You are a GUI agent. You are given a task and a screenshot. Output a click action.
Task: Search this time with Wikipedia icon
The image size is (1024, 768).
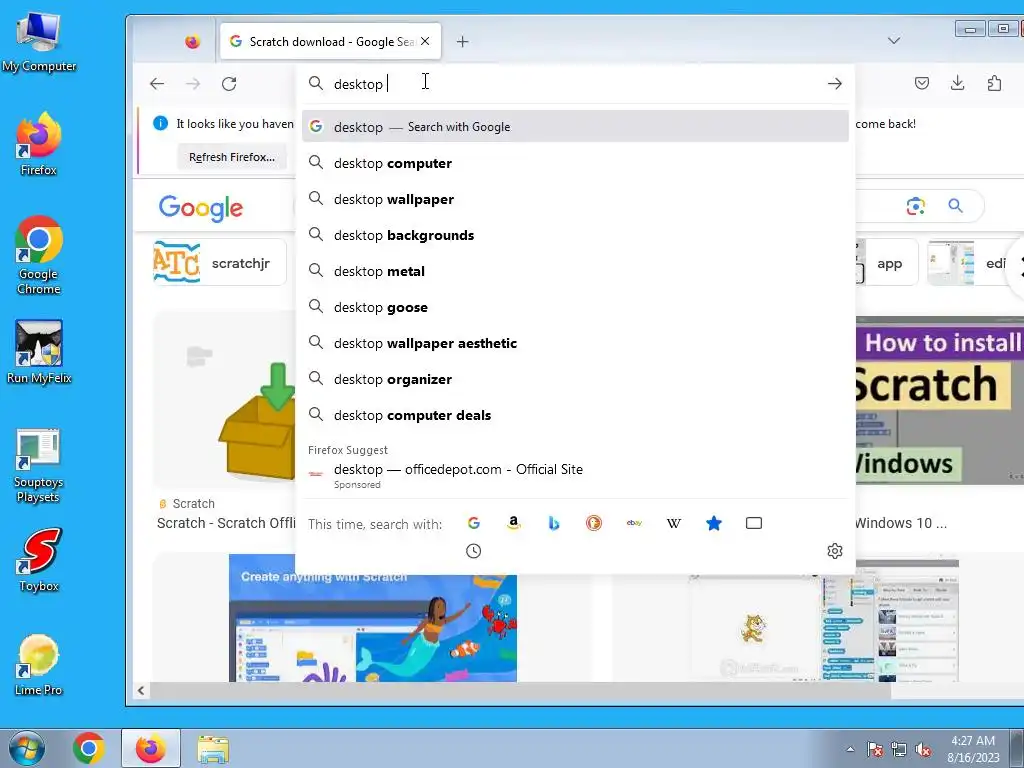674,523
